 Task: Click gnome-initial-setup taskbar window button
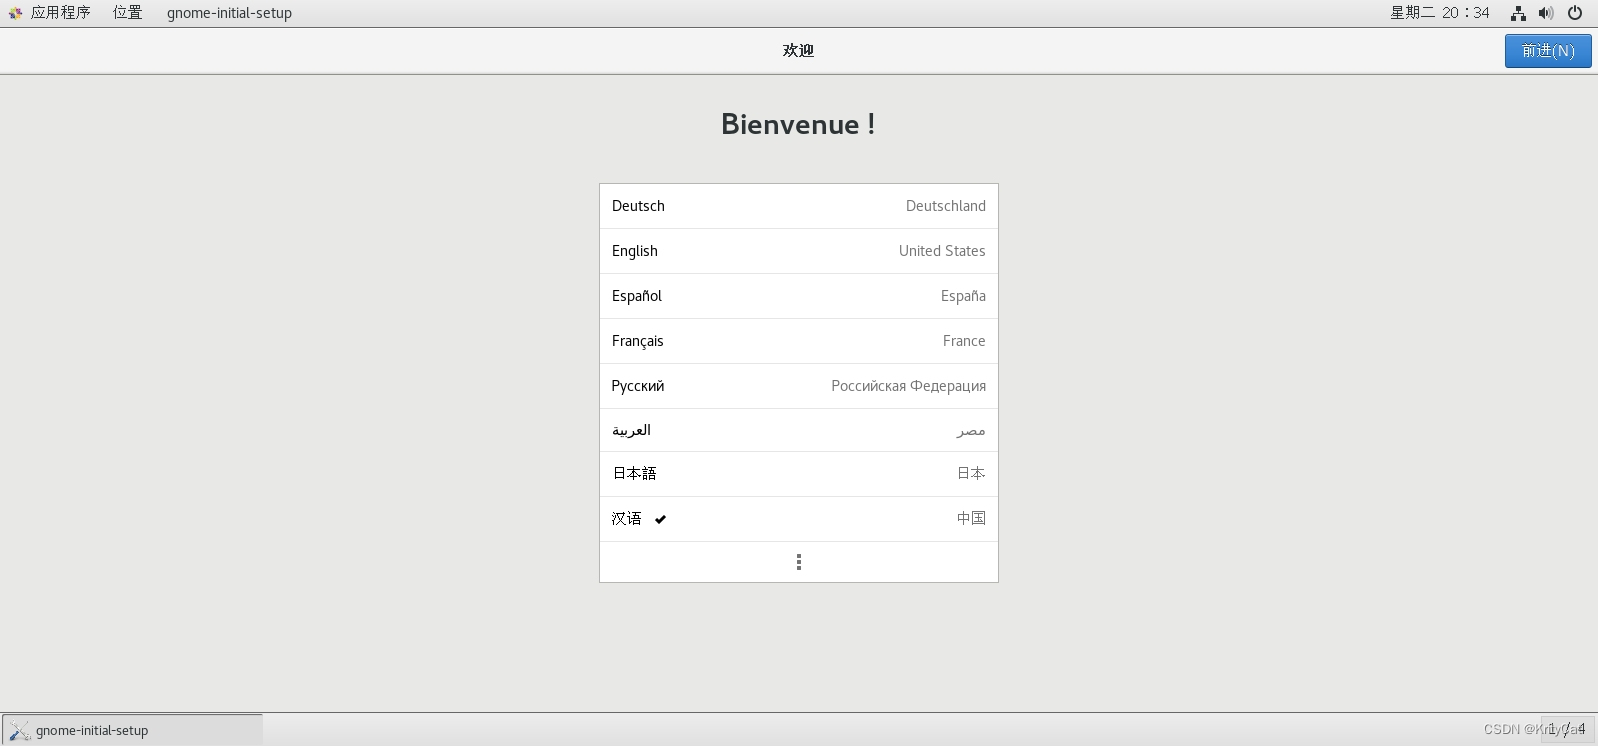pyautogui.click(x=133, y=730)
